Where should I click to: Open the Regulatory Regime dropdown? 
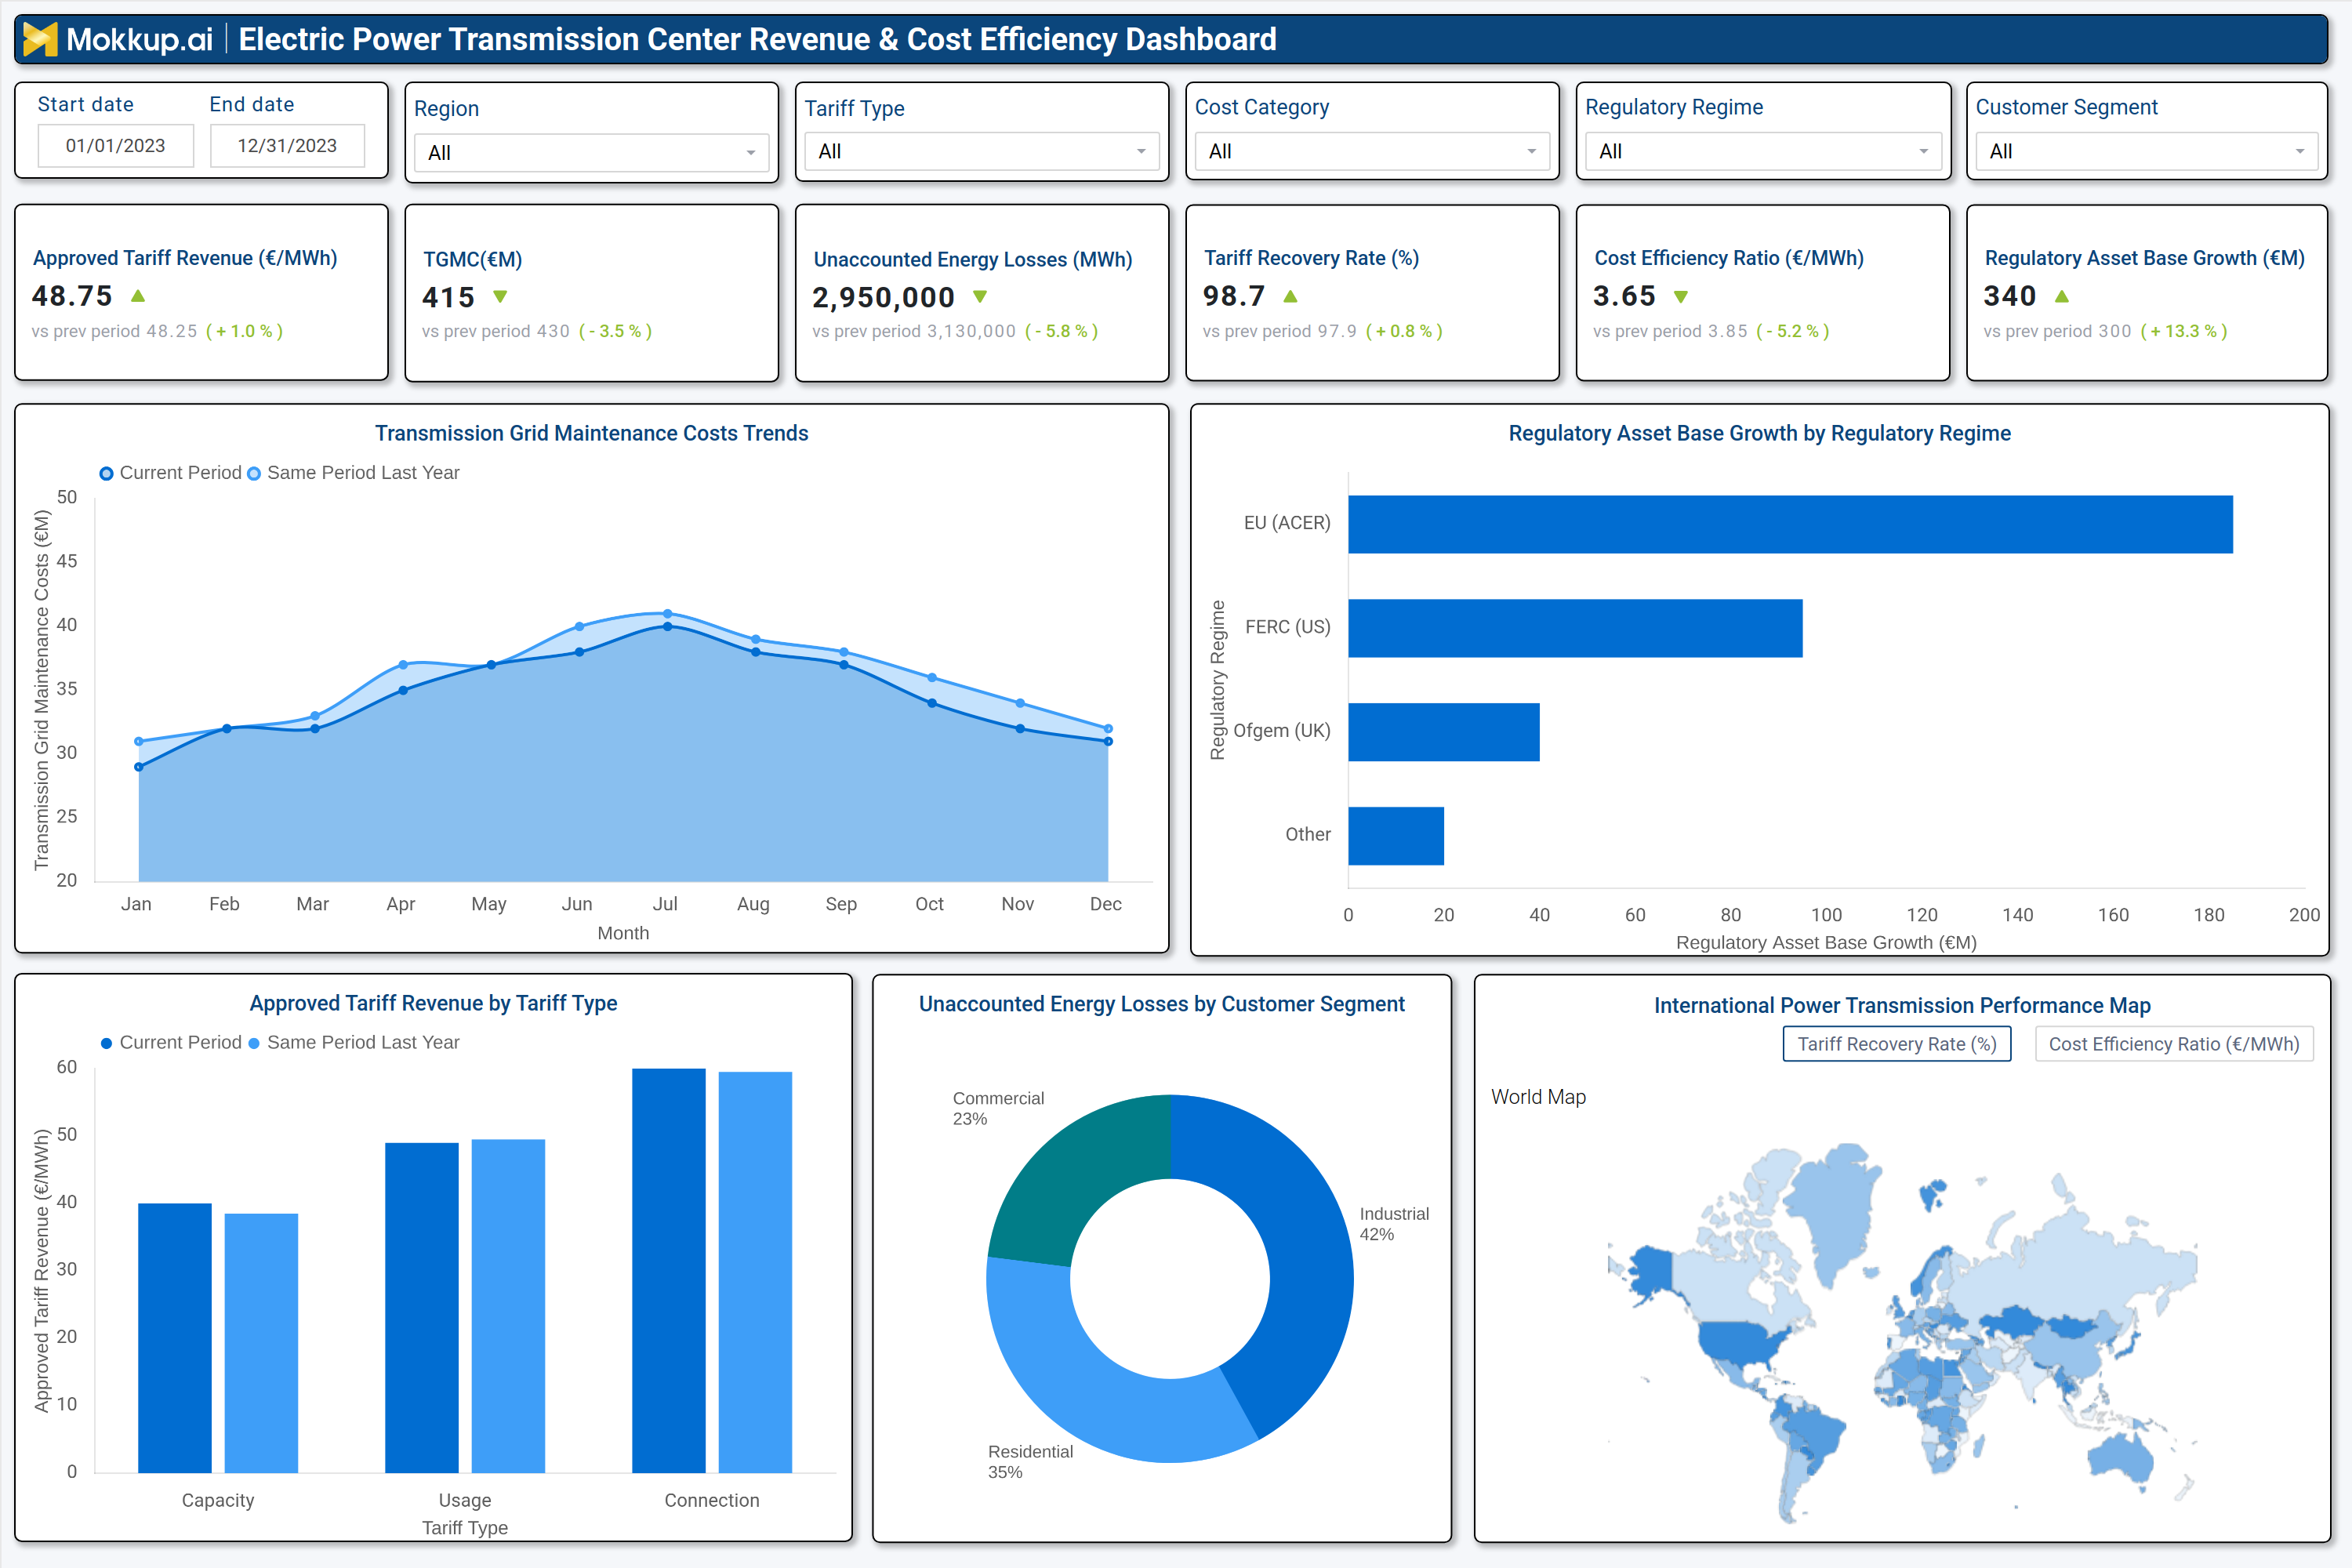(x=1763, y=151)
